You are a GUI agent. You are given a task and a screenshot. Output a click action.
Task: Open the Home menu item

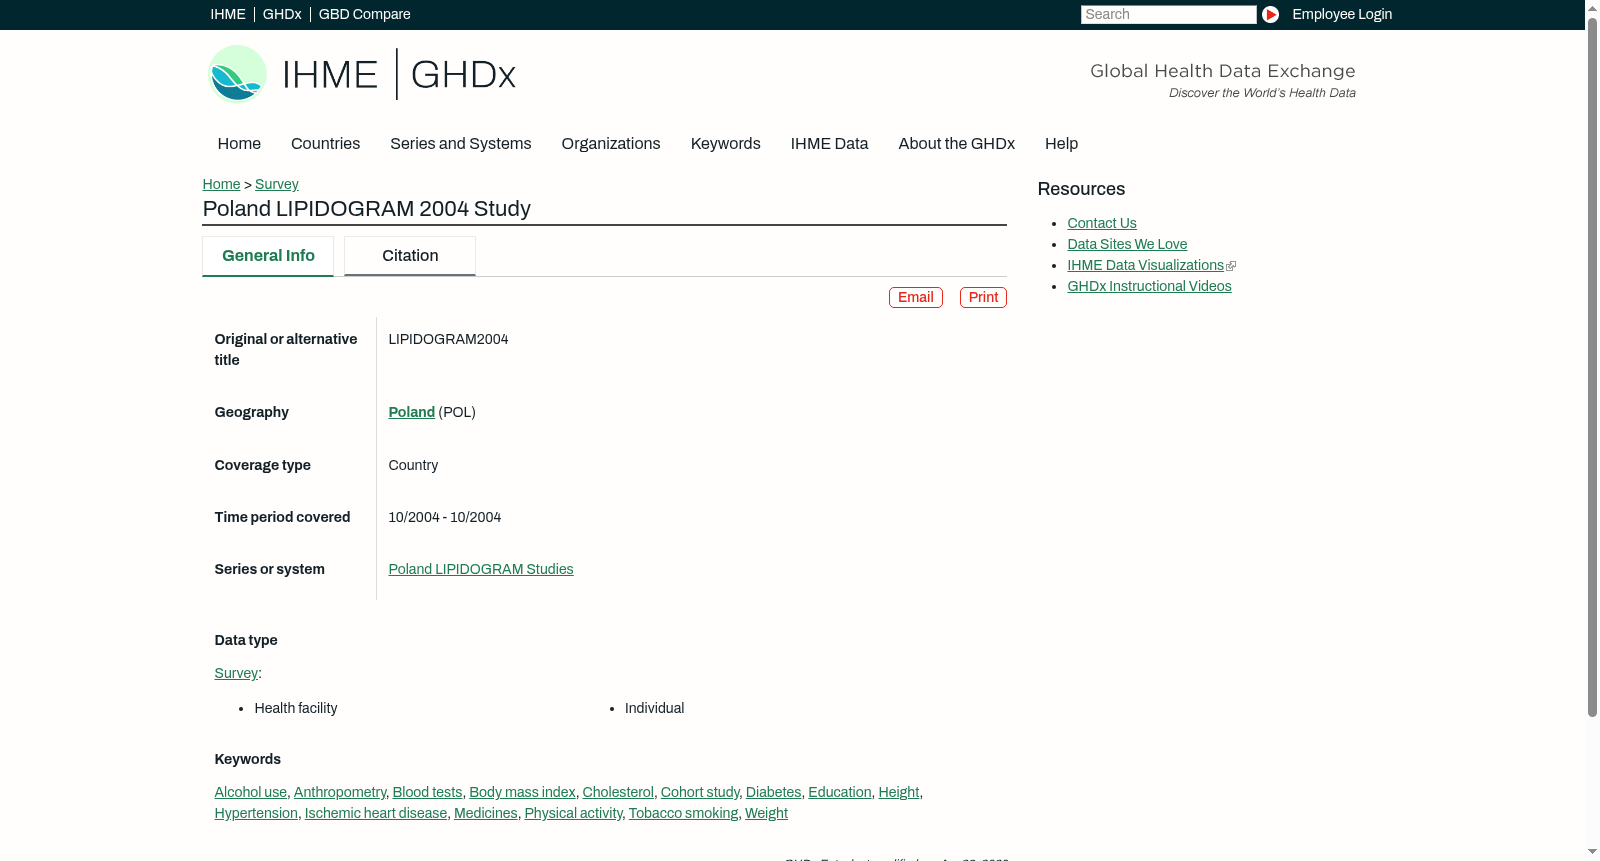click(239, 144)
